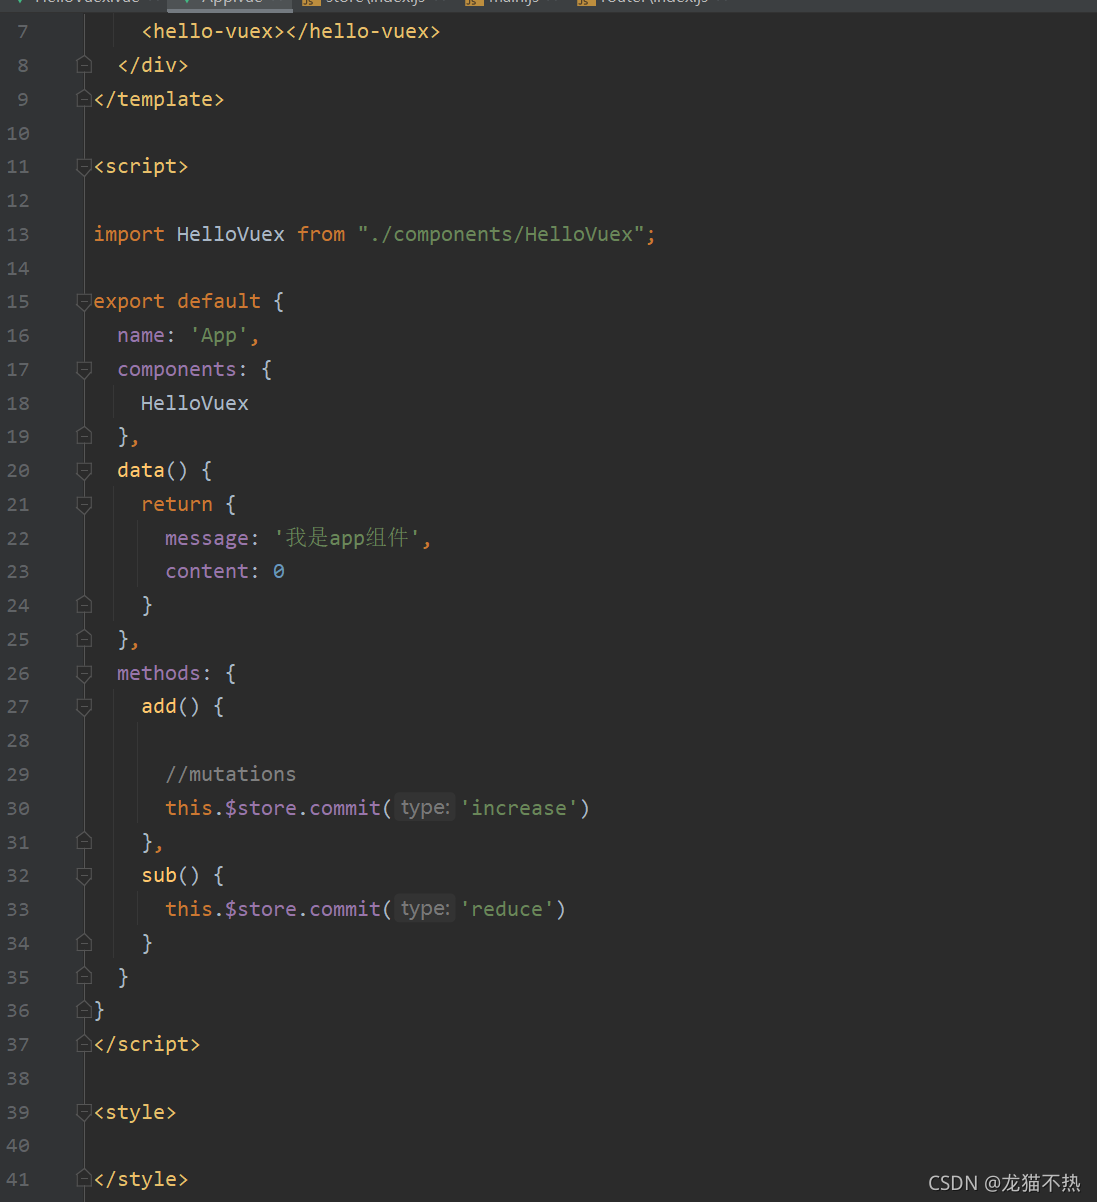Click the <style> opening tag text
This screenshot has width=1097, height=1202.
pos(135,1113)
